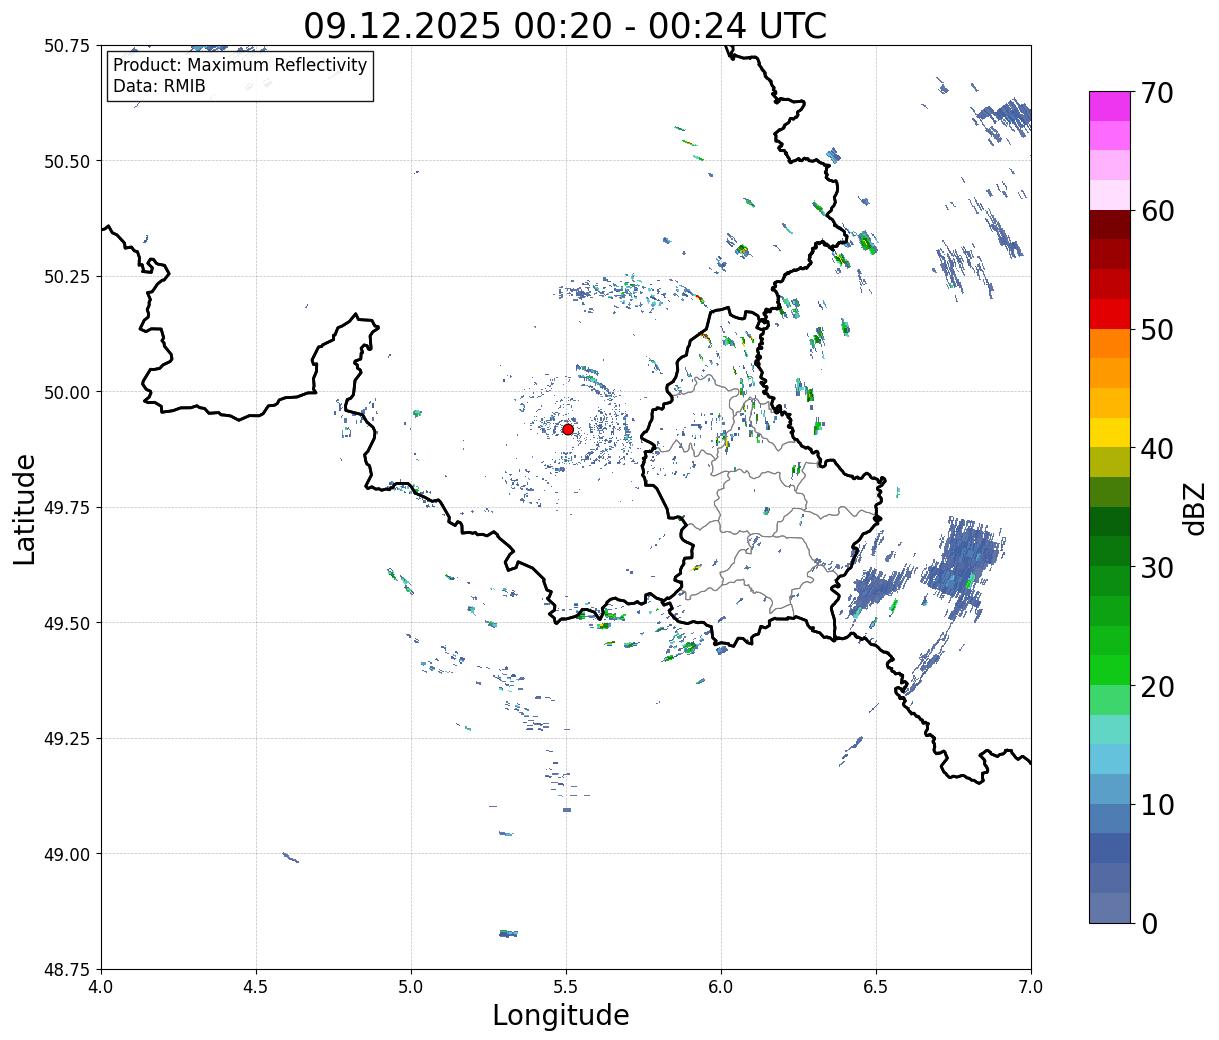Click the 'Longitude' axis label
Screen dimensions: 1219x1040
[561, 1015]
